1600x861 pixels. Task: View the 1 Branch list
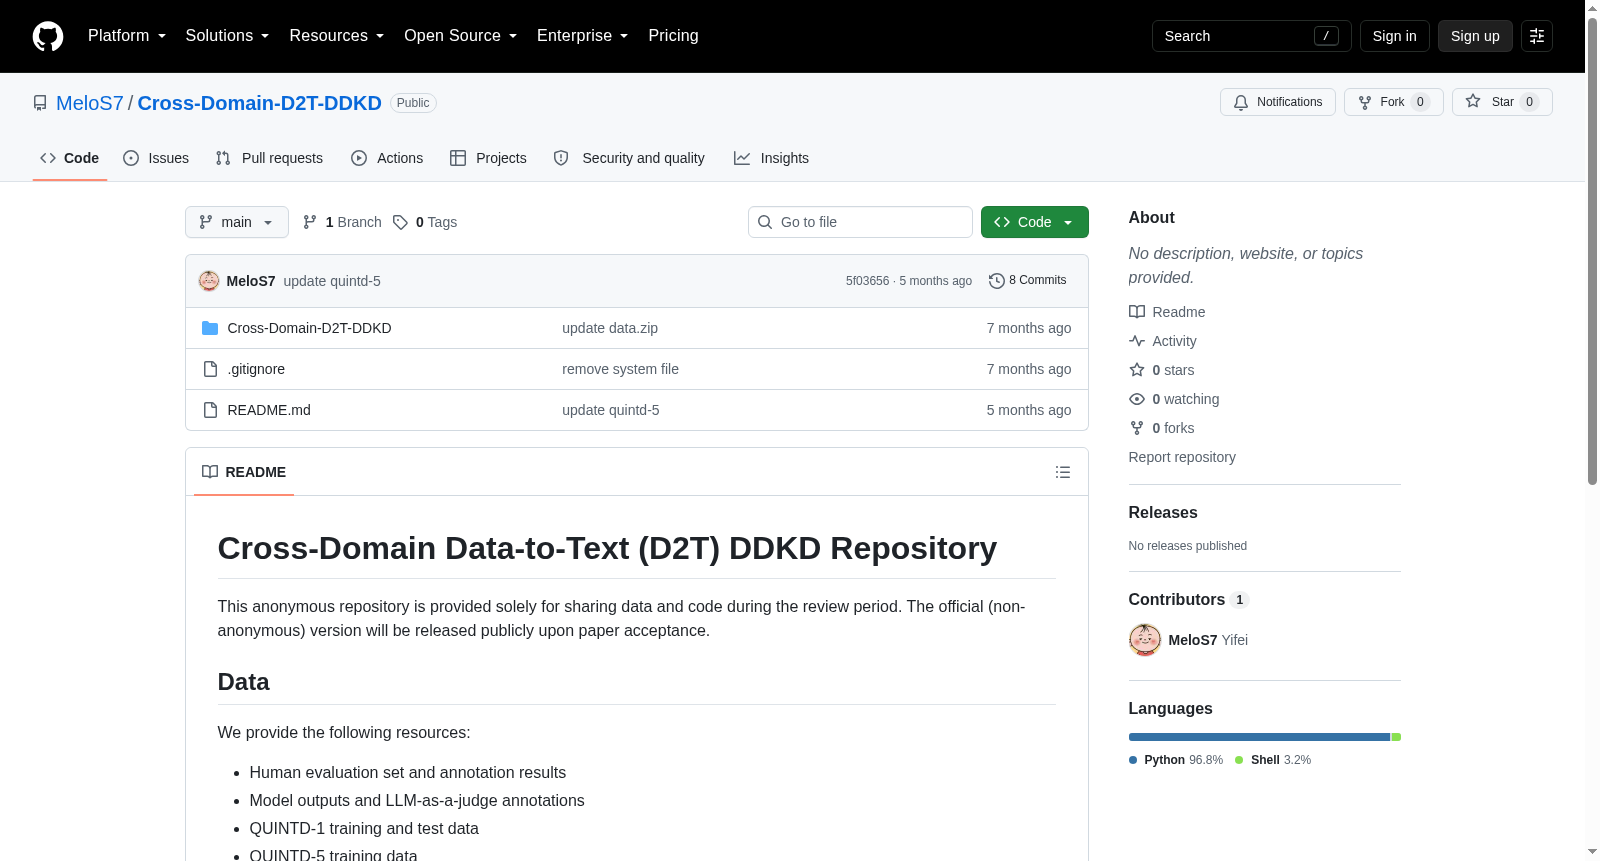[x=343, y=222]
